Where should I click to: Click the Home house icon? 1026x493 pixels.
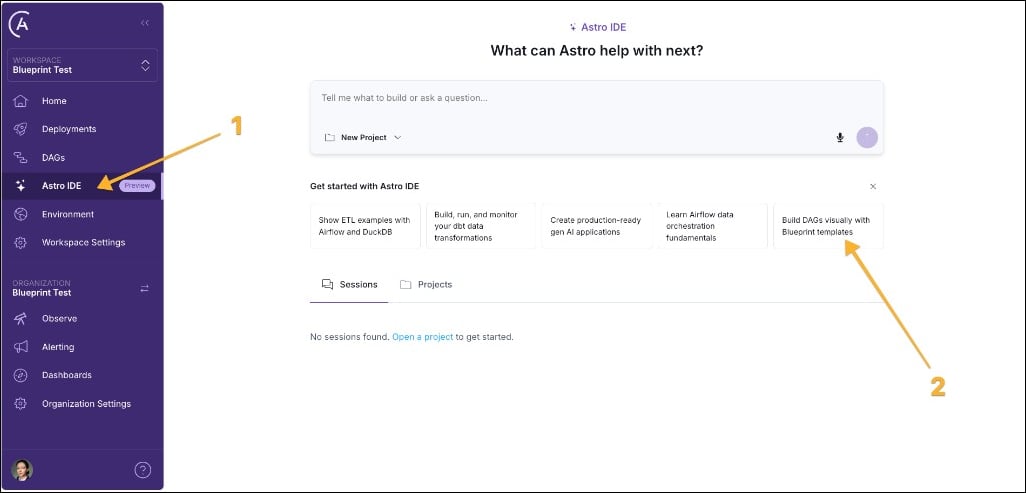[21, 101]
